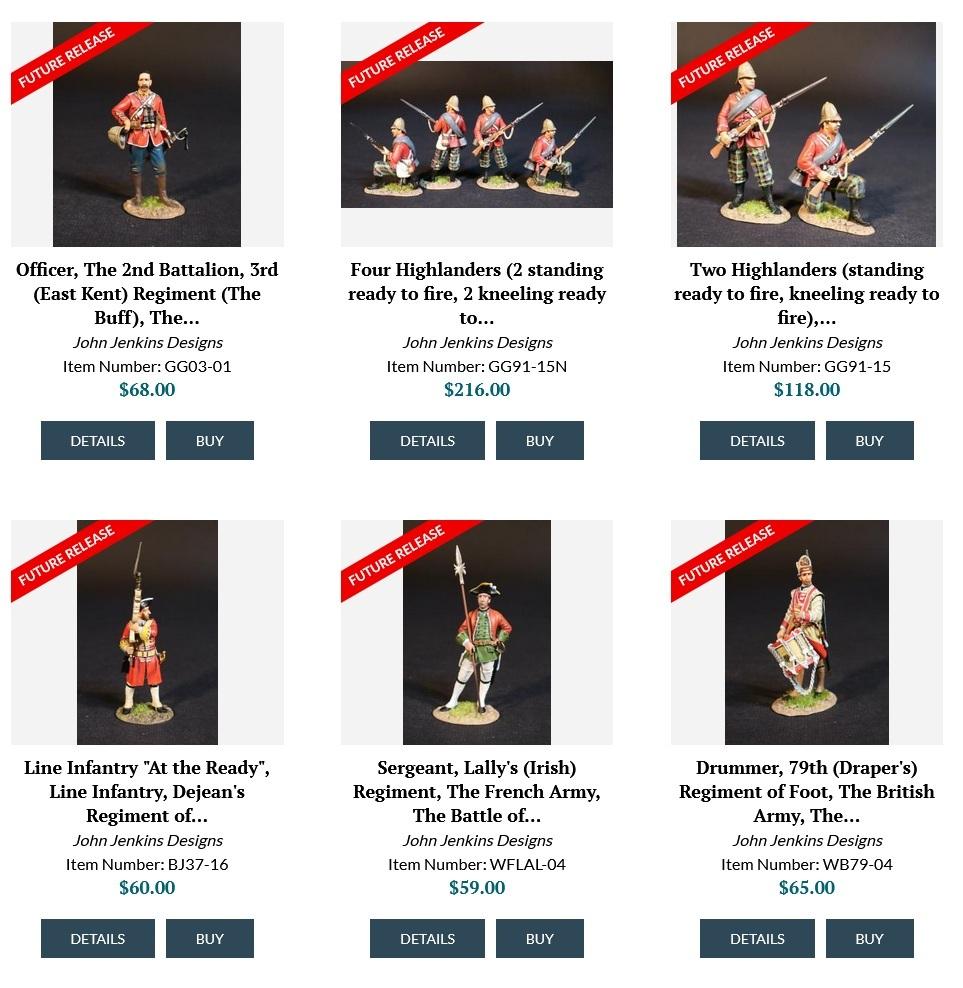Buy the $65.00 Drummer figure
Screen dimensions: 963x988
coord(870,938)
